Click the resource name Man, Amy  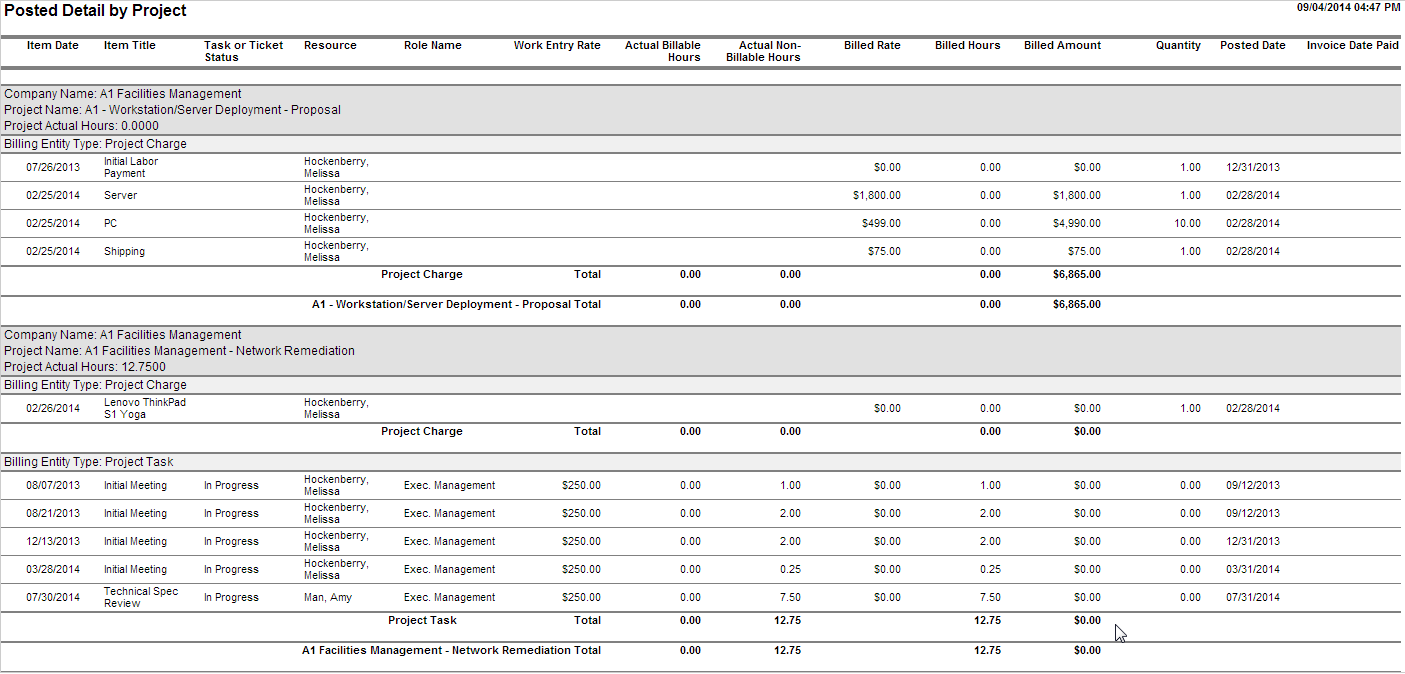click(328, 597)
